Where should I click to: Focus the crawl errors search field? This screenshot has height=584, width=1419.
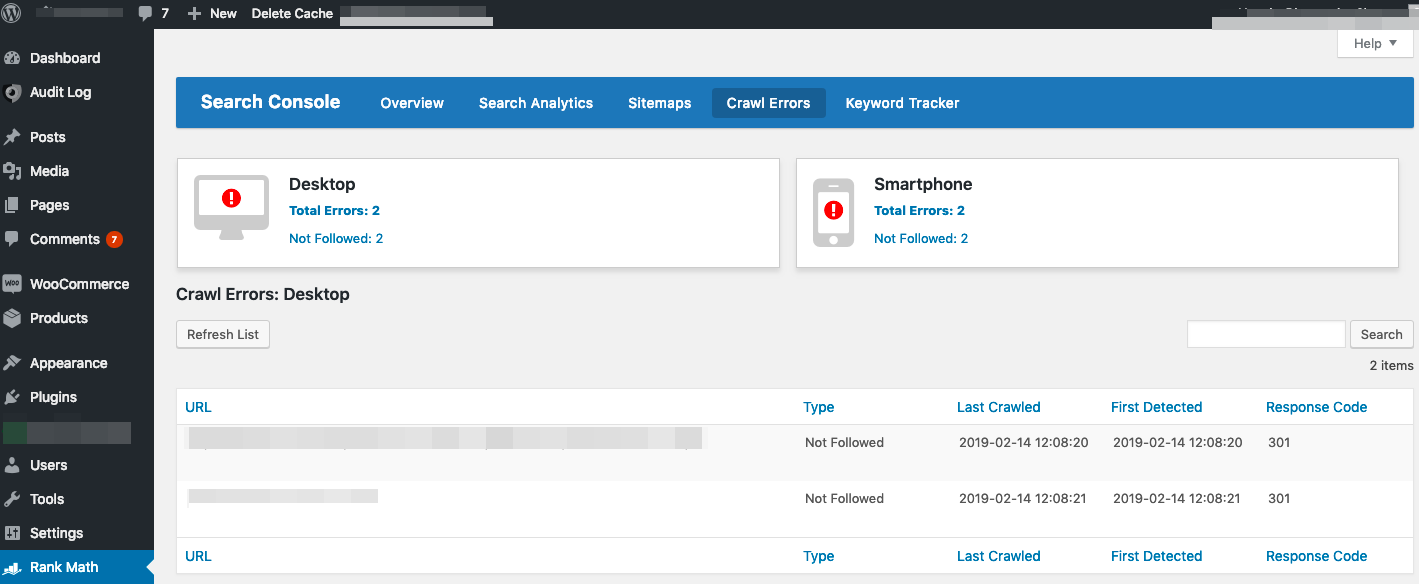click(1266, 334)
